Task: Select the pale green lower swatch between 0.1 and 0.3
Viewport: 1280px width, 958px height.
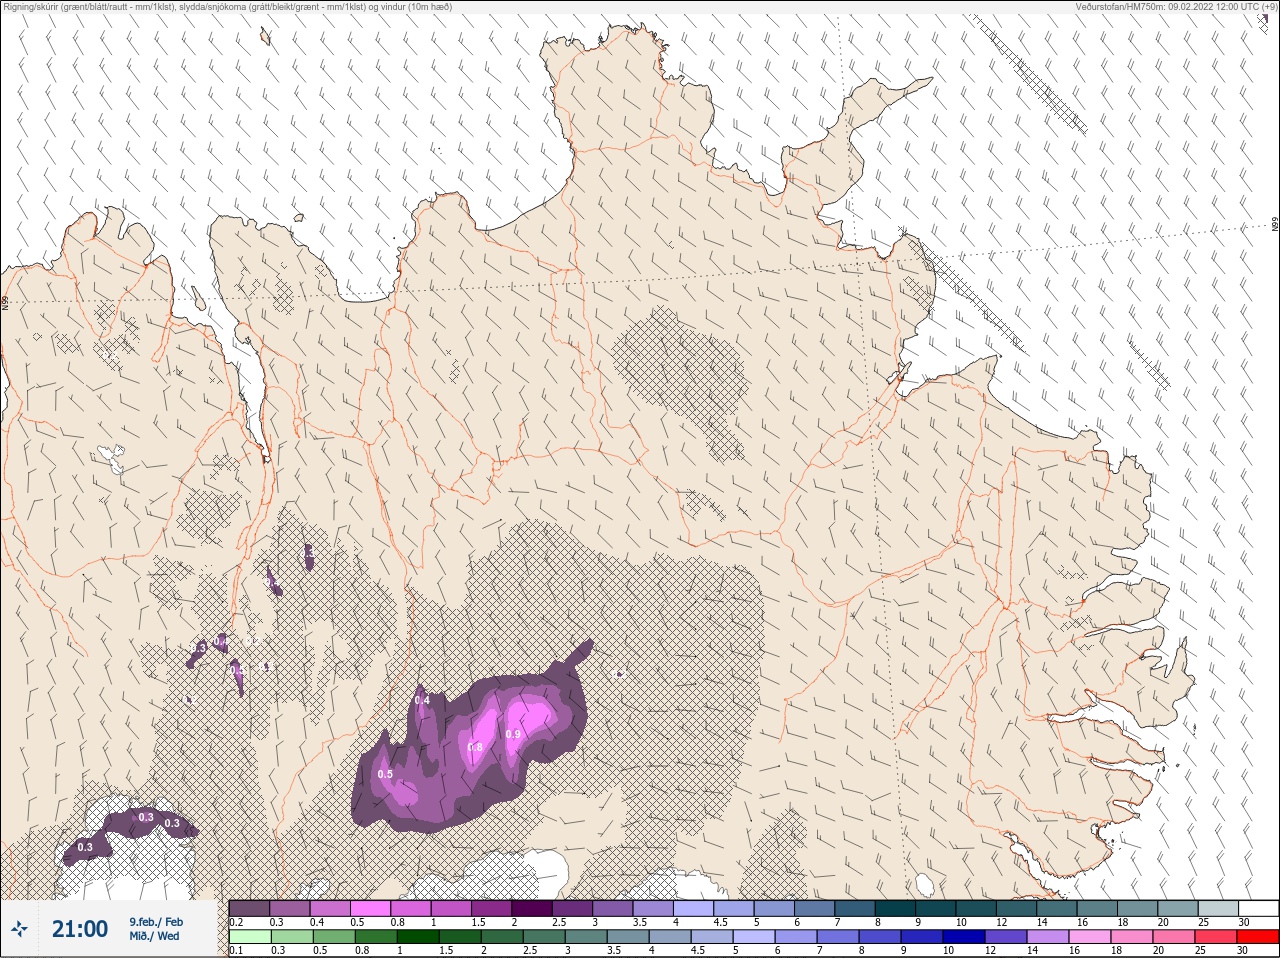Action: (249, 937)
